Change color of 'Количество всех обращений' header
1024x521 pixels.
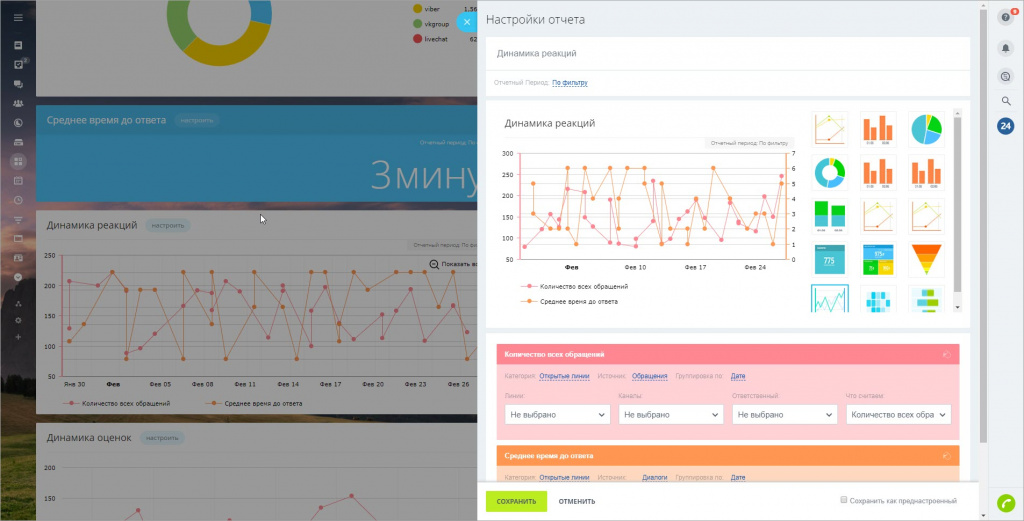point(946,355)
